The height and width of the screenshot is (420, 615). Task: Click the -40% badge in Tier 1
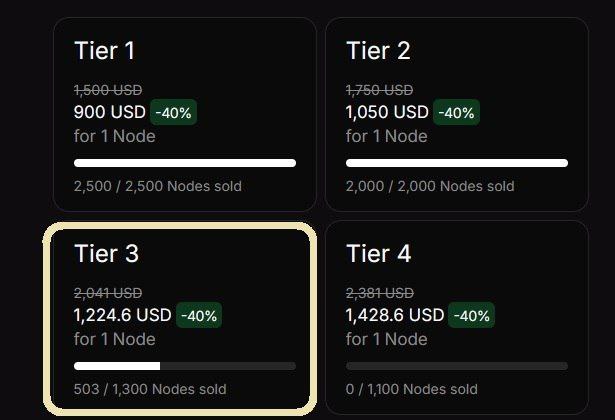click(174, 112)
